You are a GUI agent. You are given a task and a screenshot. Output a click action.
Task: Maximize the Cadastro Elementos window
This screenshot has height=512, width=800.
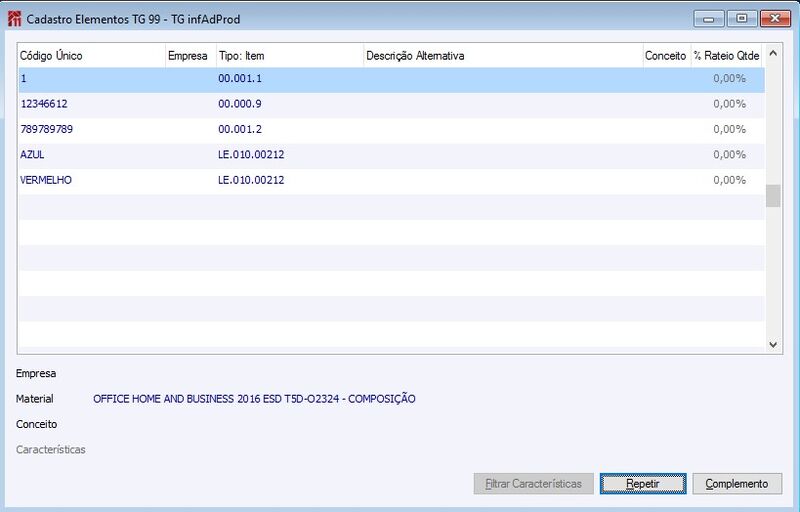point(741,19)
